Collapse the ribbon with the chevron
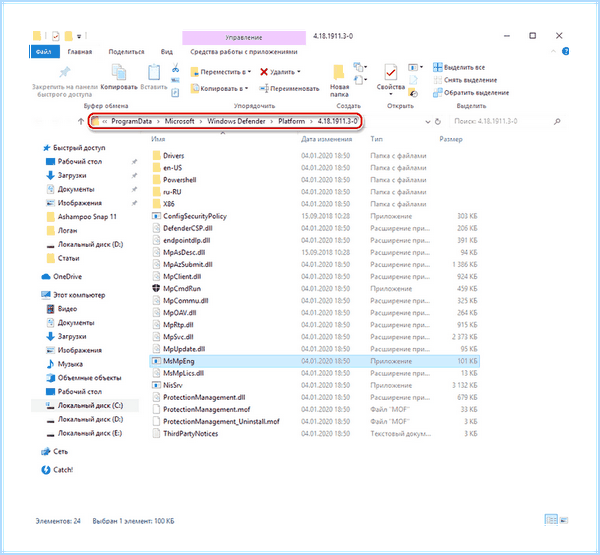600x555 pixels. [x=553, y=51]
